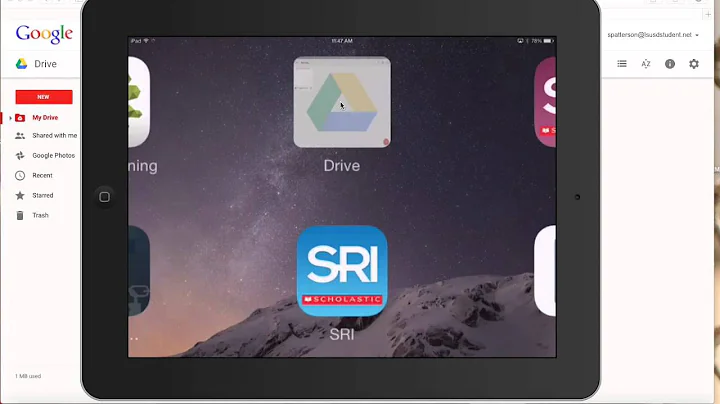This screenshot has width=720, height=404.
Task: Click the Trash bin icon
Action: [x=20, y=215]
